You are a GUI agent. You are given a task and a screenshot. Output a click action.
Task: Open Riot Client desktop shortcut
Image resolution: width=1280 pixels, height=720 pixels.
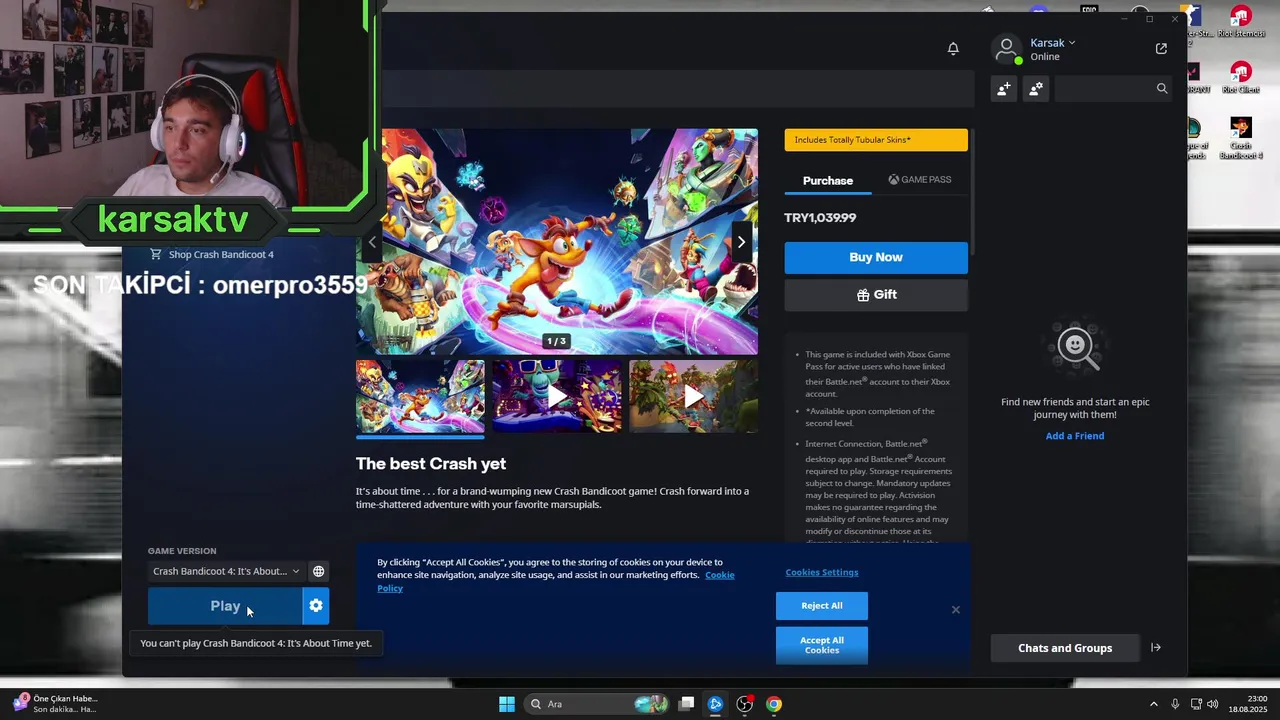tap(1240, 77)
